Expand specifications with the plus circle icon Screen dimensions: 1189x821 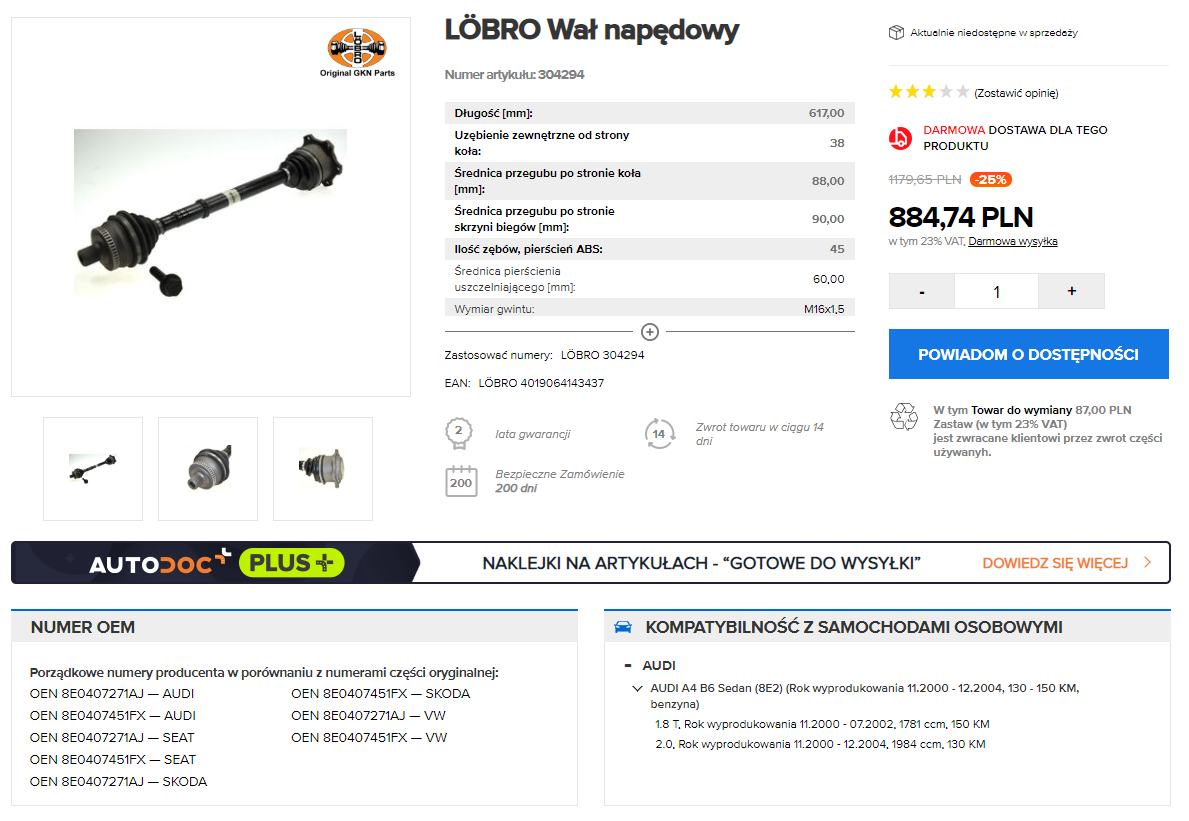650,332
